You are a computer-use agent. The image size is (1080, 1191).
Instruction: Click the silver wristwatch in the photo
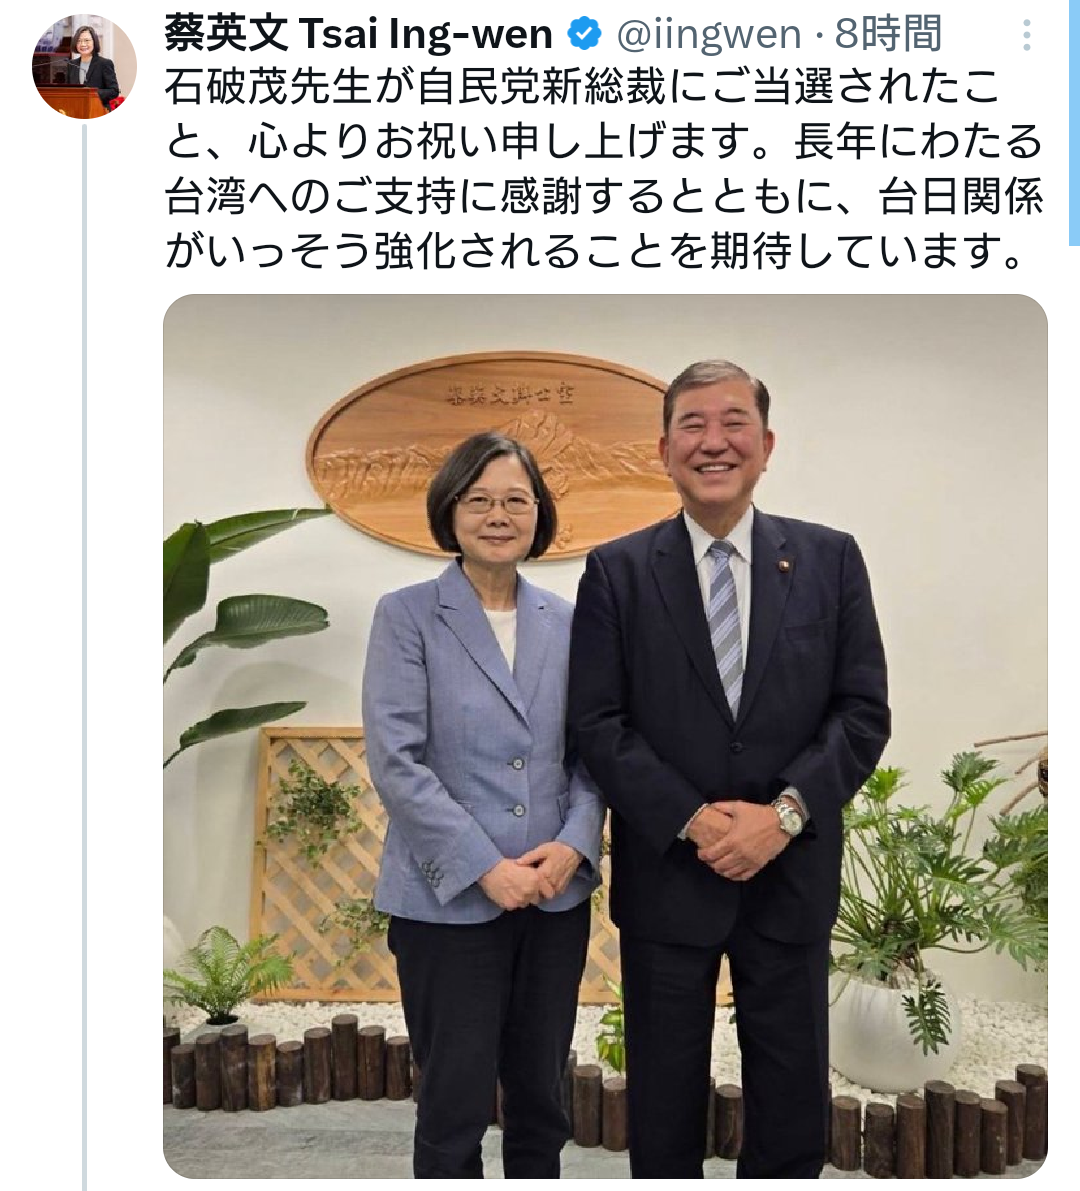click(x=789, y=817)
